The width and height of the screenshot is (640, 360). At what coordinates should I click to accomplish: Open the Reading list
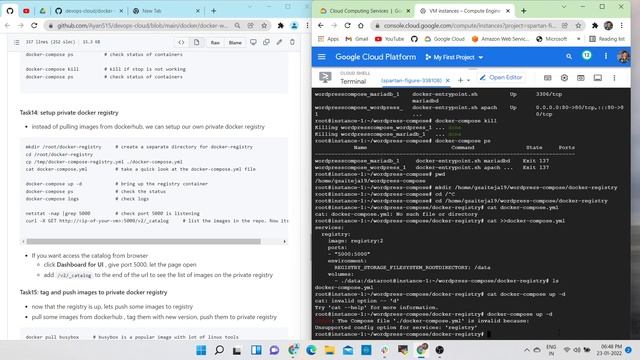point(607,39)
